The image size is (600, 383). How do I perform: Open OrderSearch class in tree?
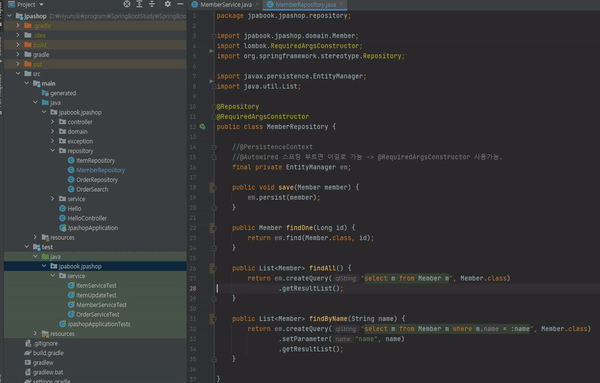88,189
